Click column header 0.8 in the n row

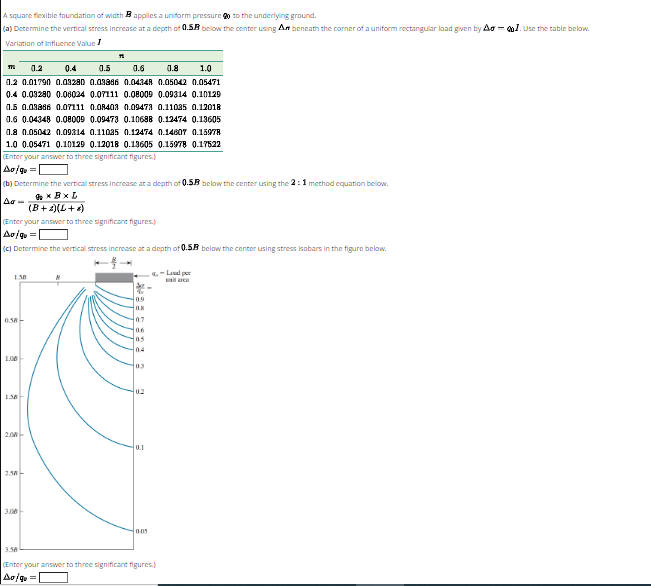click(172, 69)
